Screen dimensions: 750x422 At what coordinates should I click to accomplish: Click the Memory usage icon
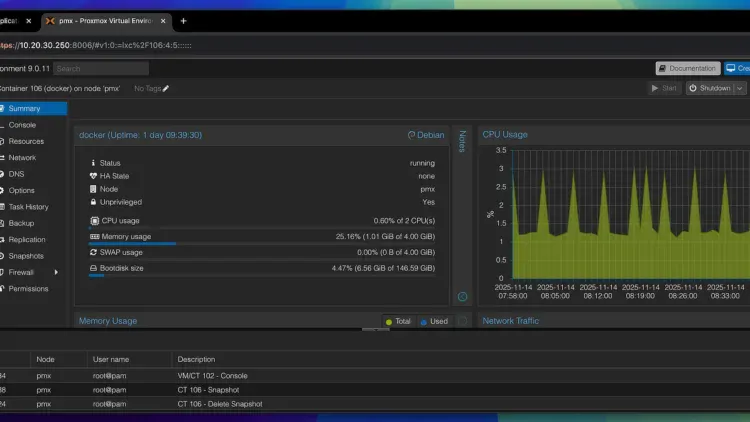click(95, 236)
